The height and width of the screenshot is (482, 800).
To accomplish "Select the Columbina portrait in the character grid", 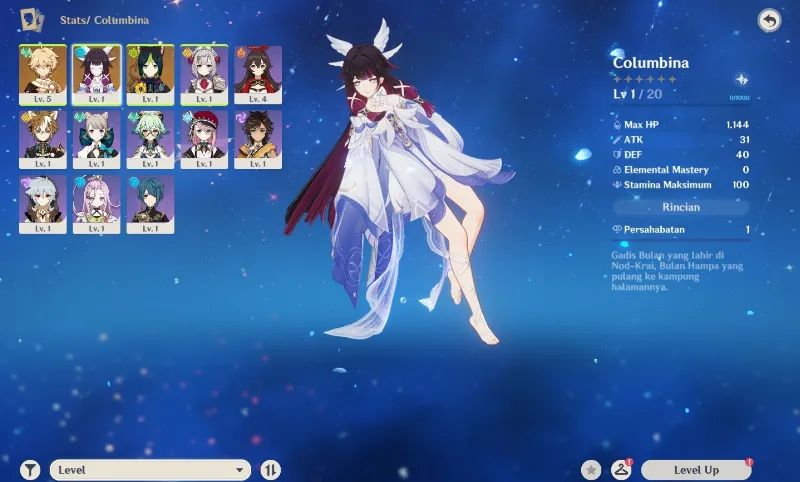I will [x=96, y=75].
